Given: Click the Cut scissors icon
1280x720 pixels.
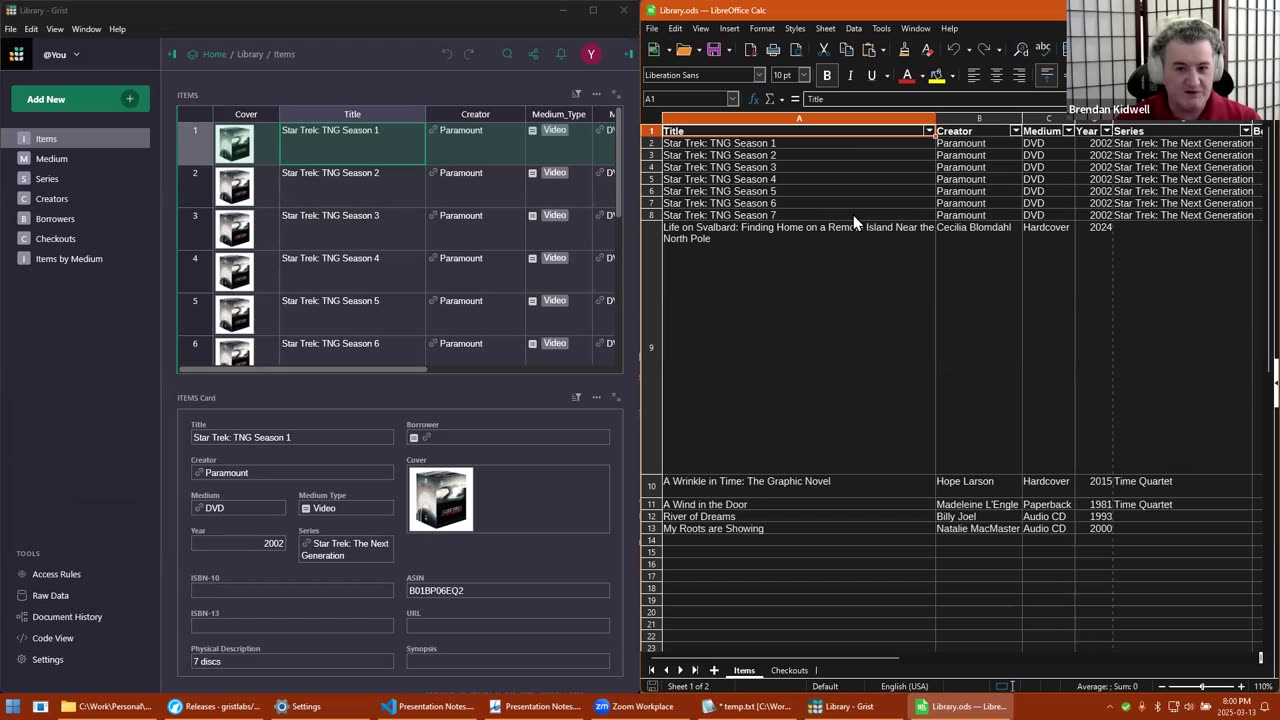Looking at the screenshot, I should [x=824, y=49].
